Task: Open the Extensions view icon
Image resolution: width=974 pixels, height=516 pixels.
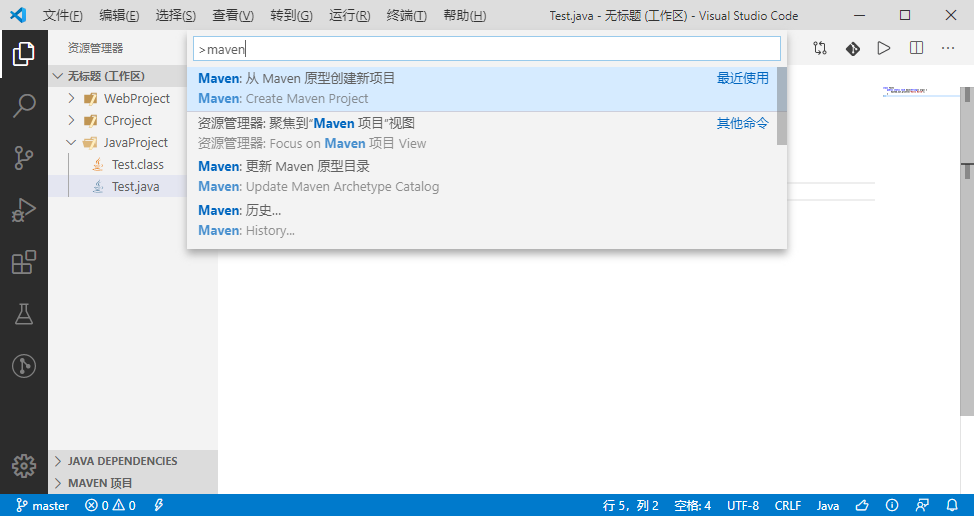Action: [x=24, y=263]
